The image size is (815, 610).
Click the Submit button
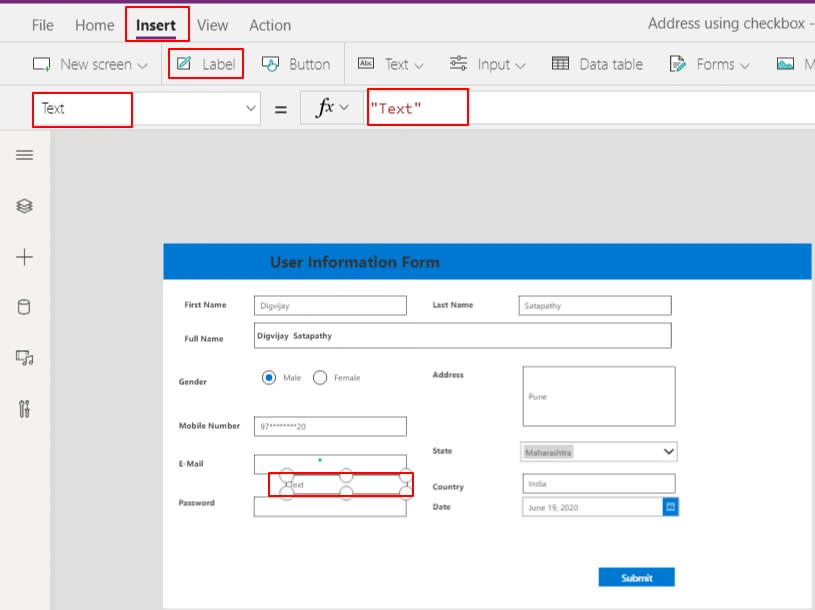click(x=636, y=577)
